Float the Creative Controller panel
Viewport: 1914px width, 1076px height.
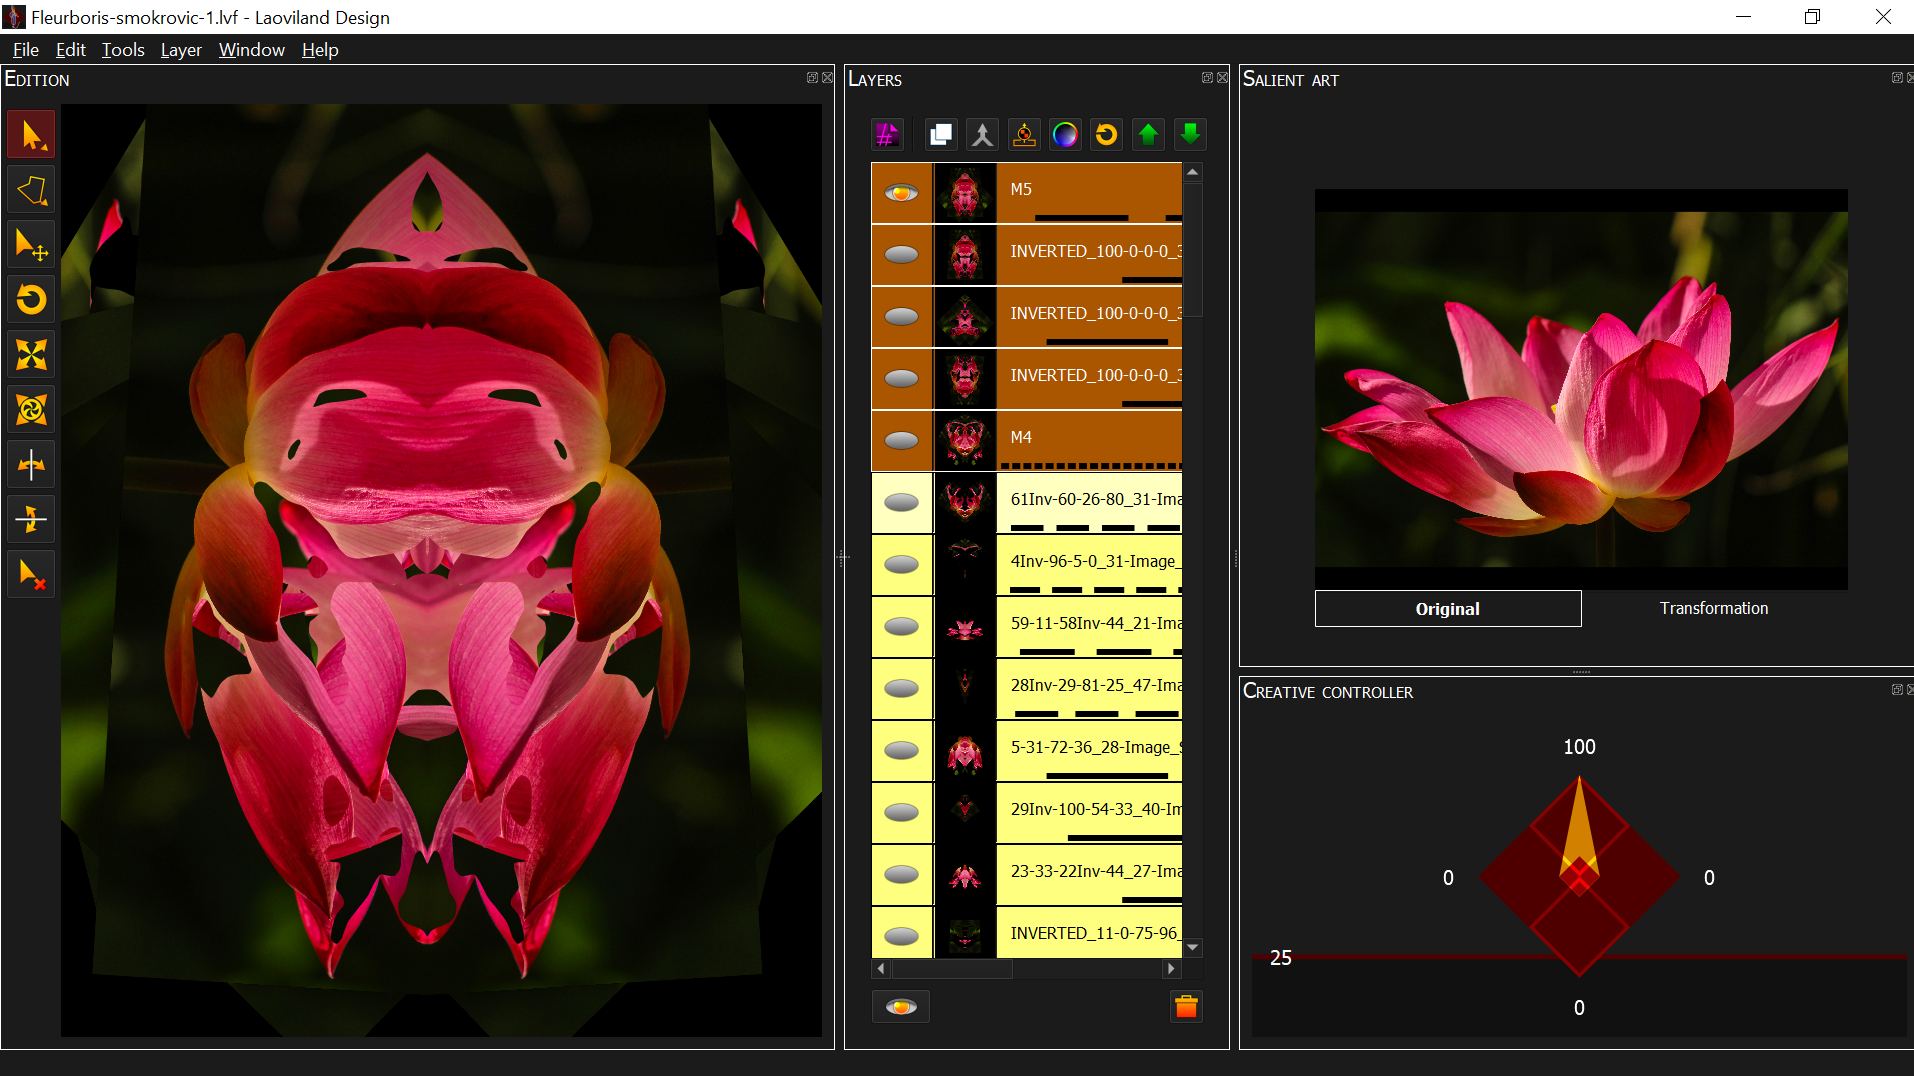click(1897, 690)
